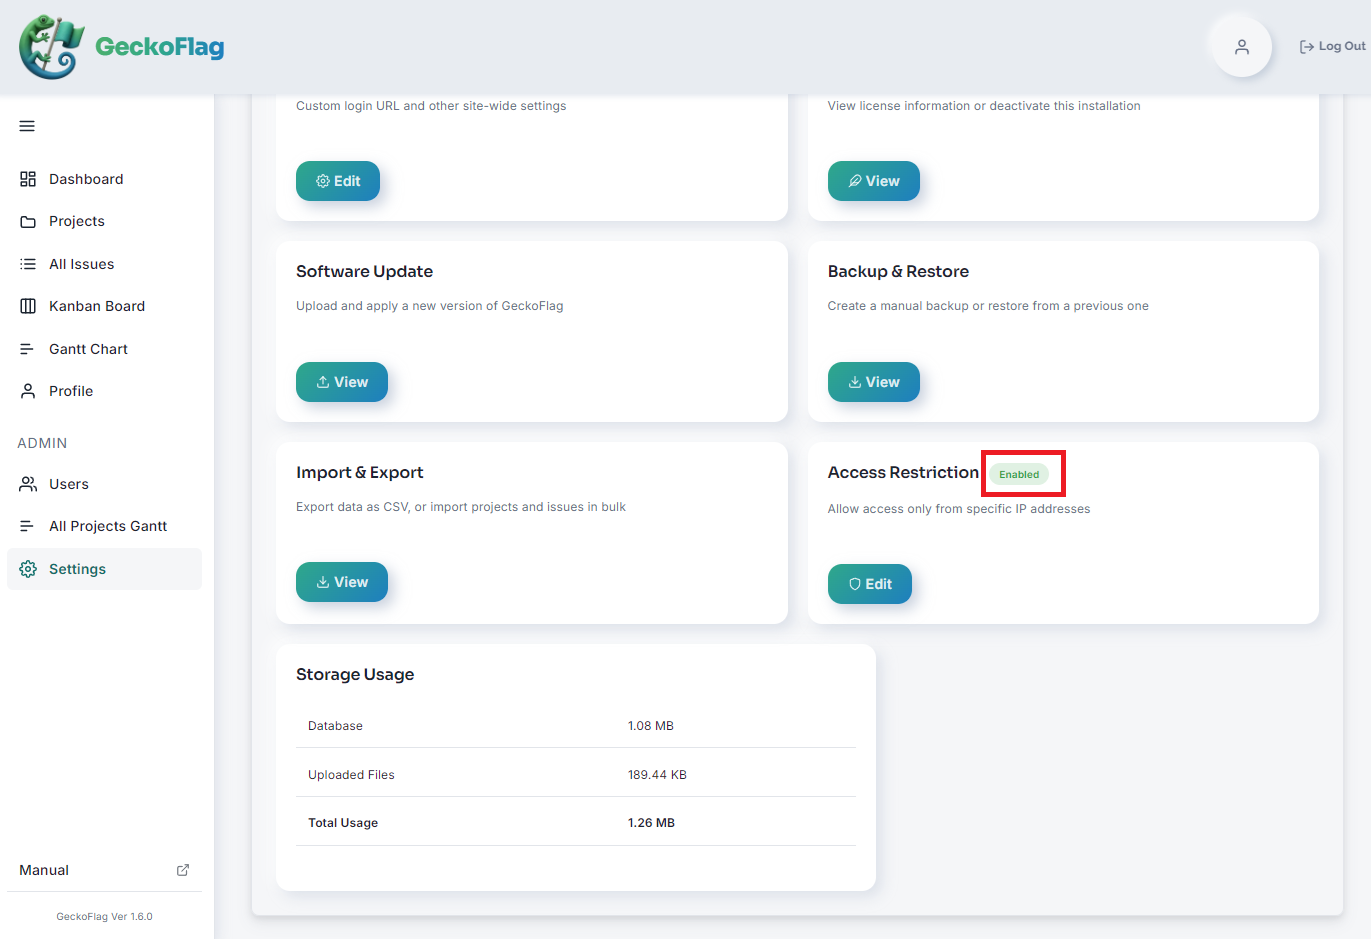Click the Enabled badge on Access Restriction
The height and width of the screenshot is (939, 1371).
[1019, 474]
